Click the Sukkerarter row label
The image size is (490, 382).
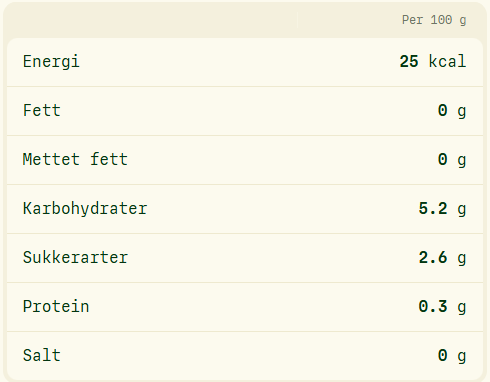click(x=75, y=257)
